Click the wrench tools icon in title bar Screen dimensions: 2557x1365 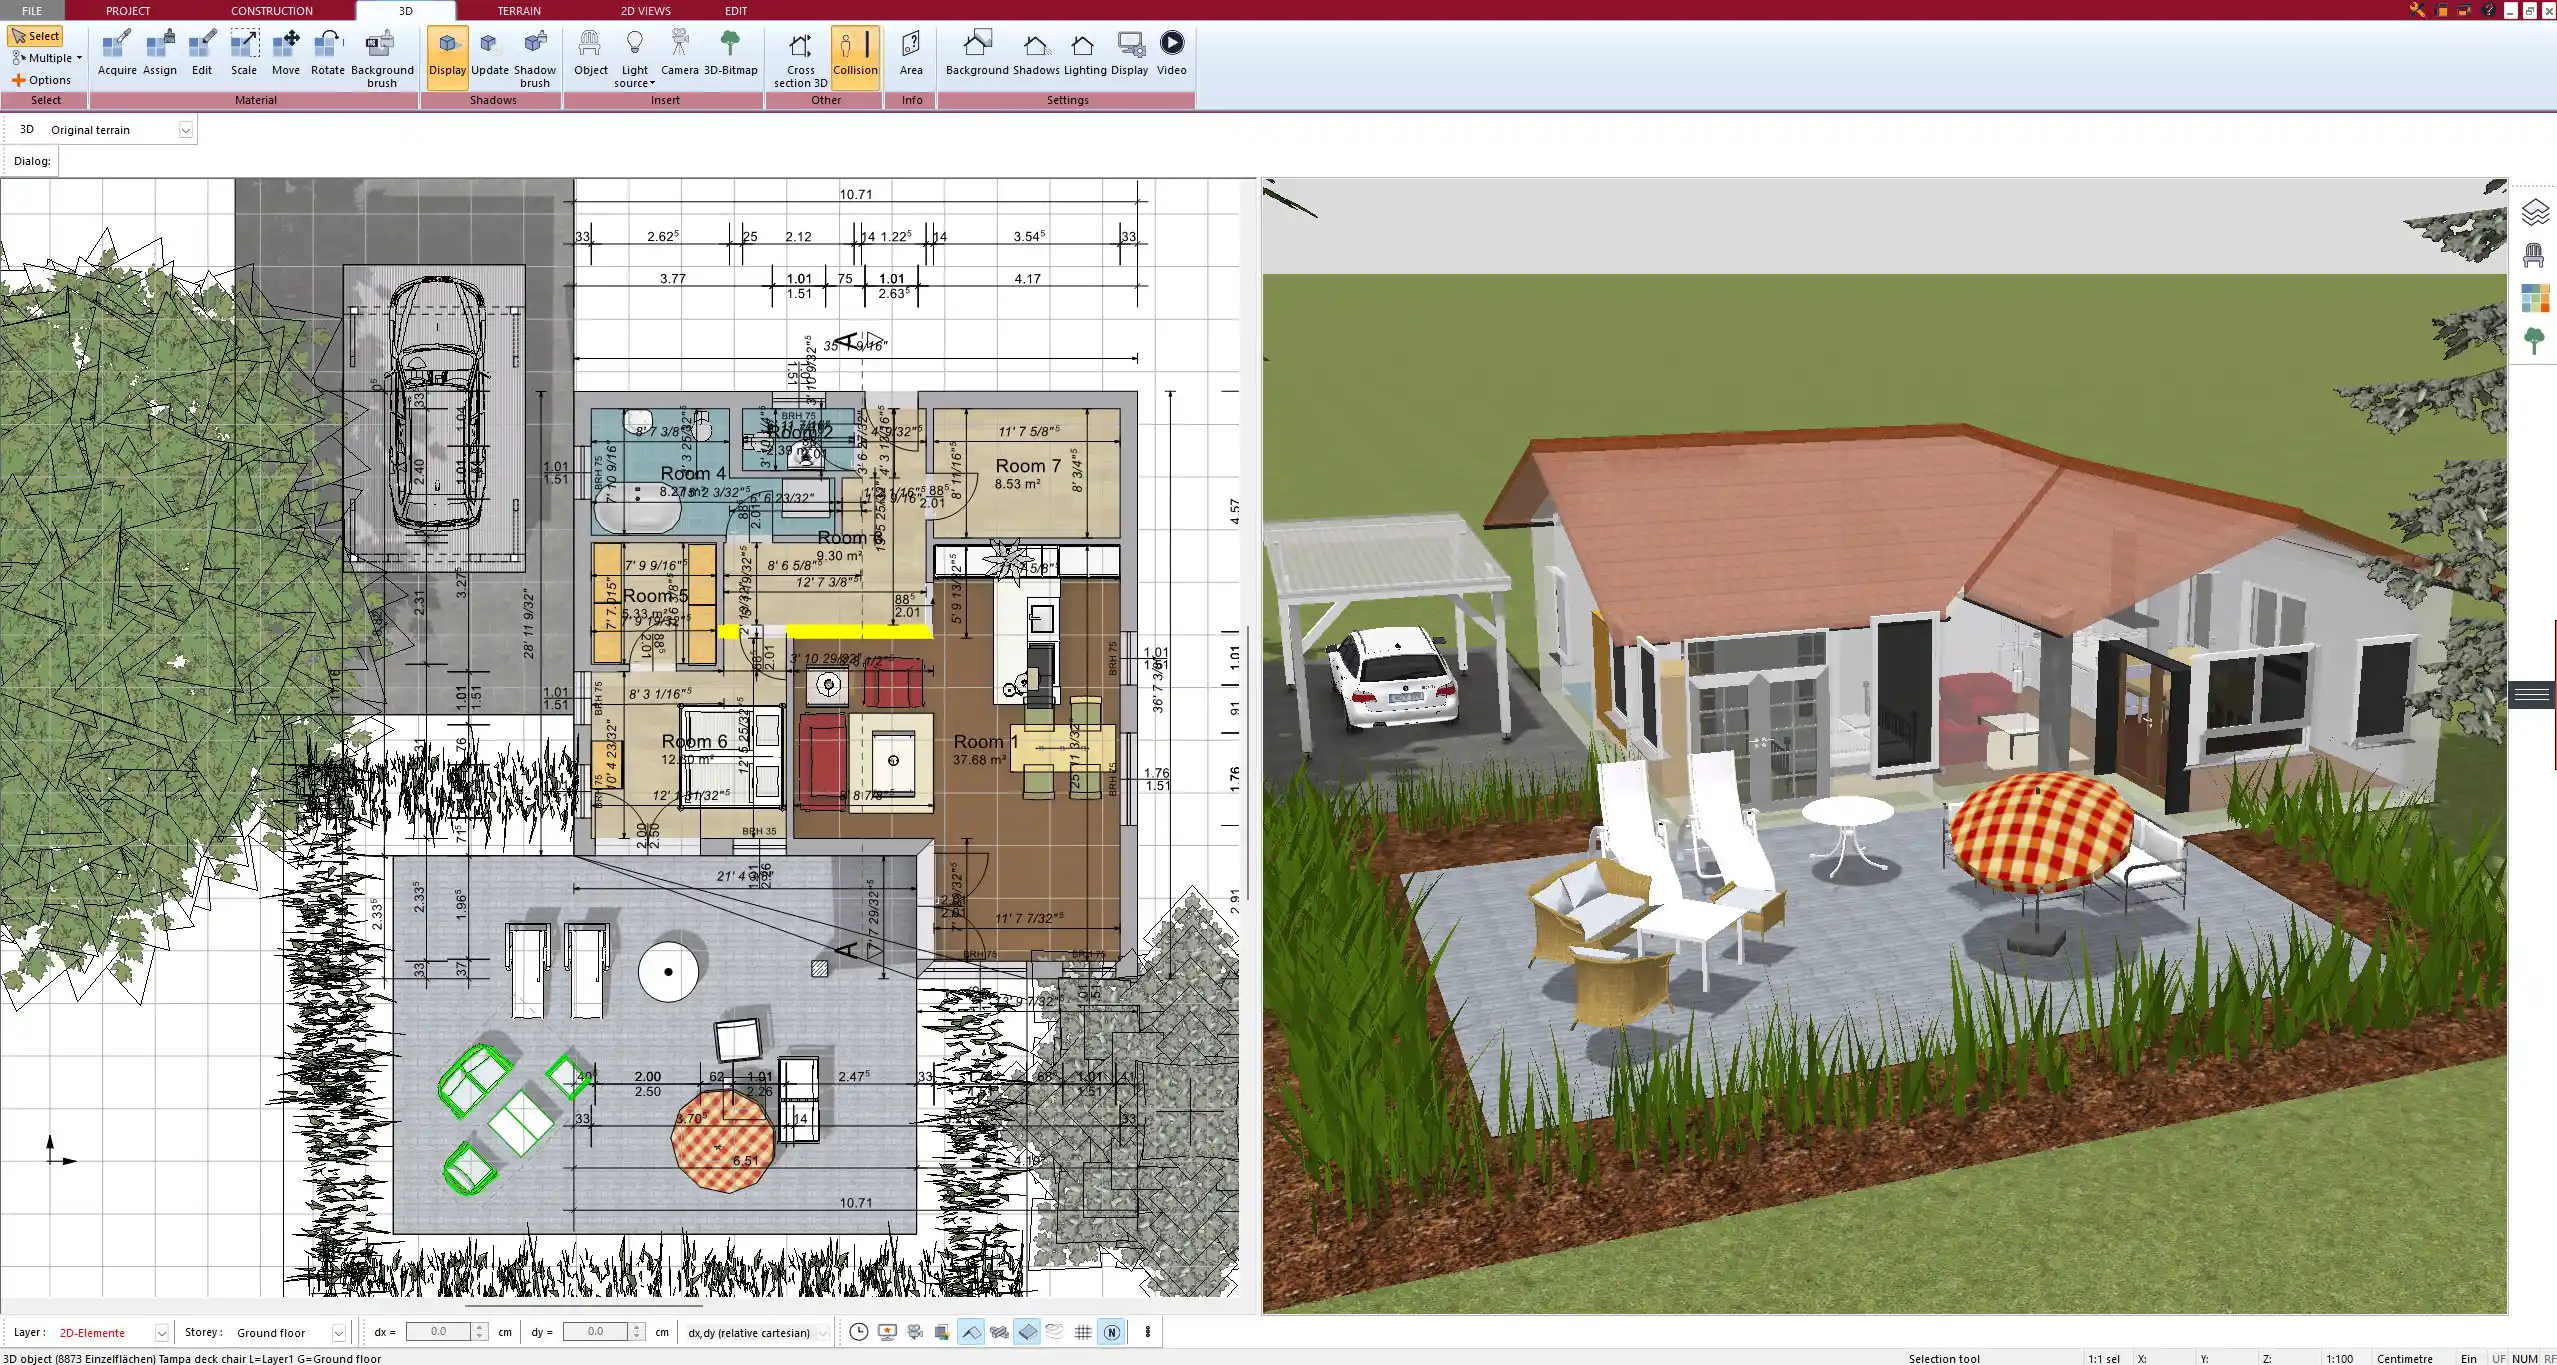coord(2417,10)
